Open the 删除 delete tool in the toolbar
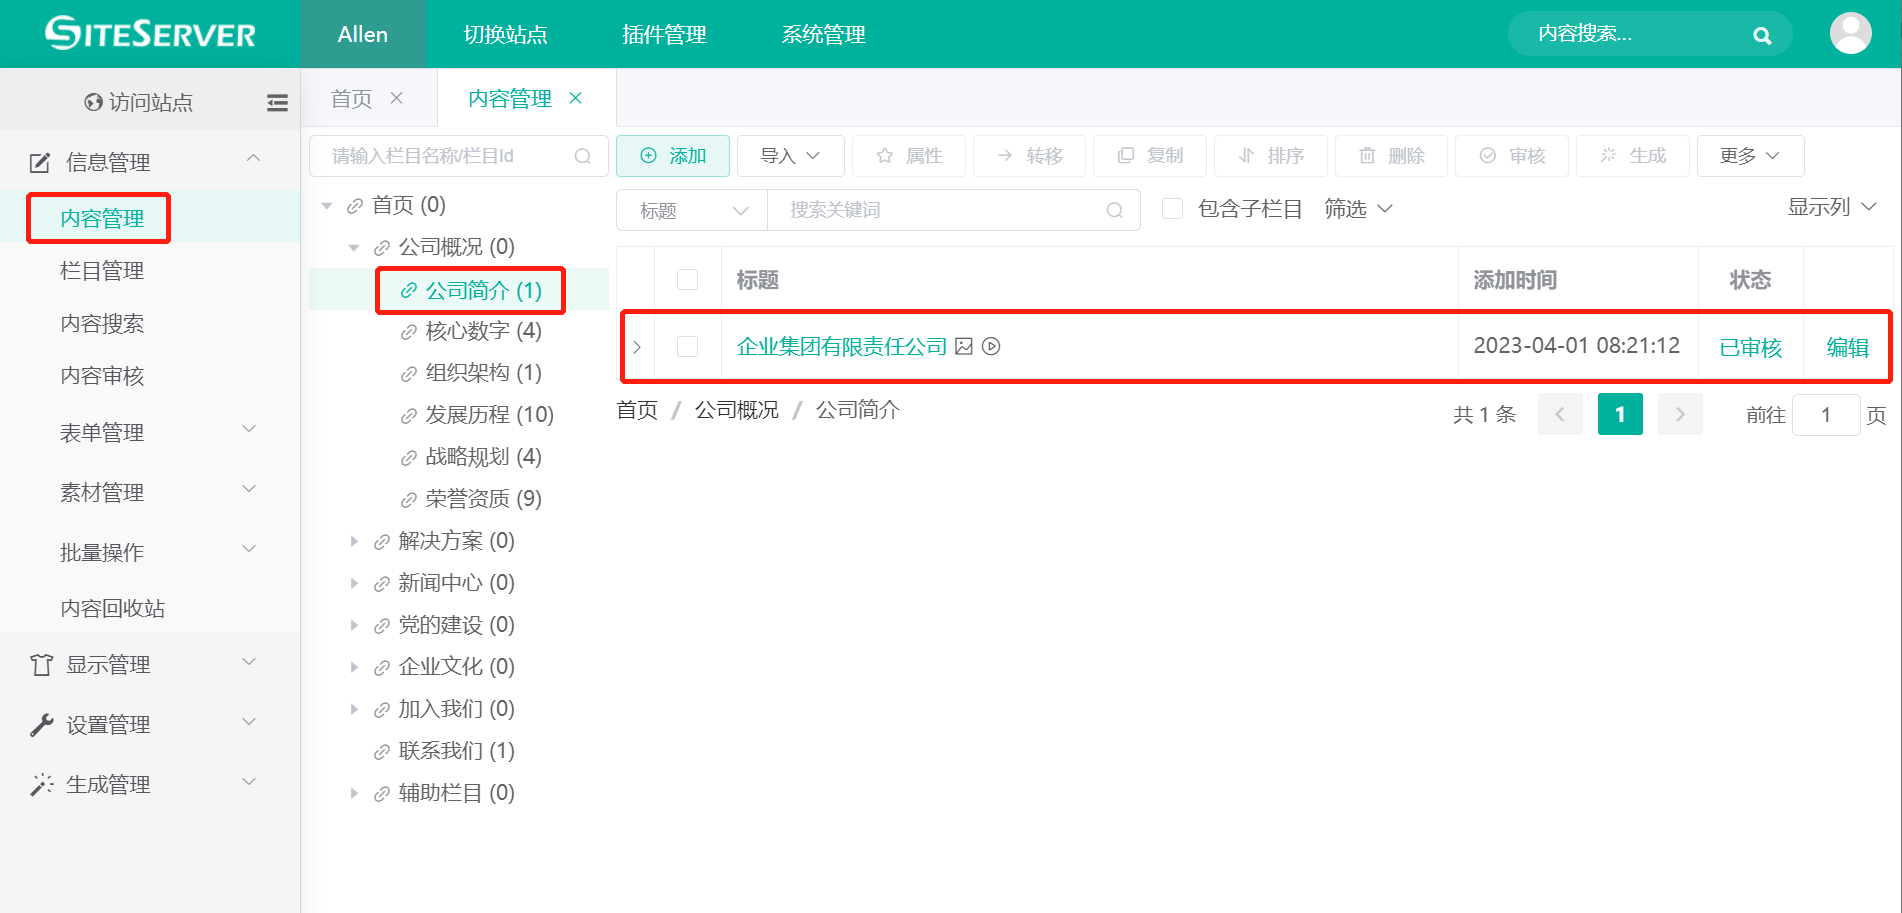This screenshot has height=913, width=1902. (x=1390, y=155)
